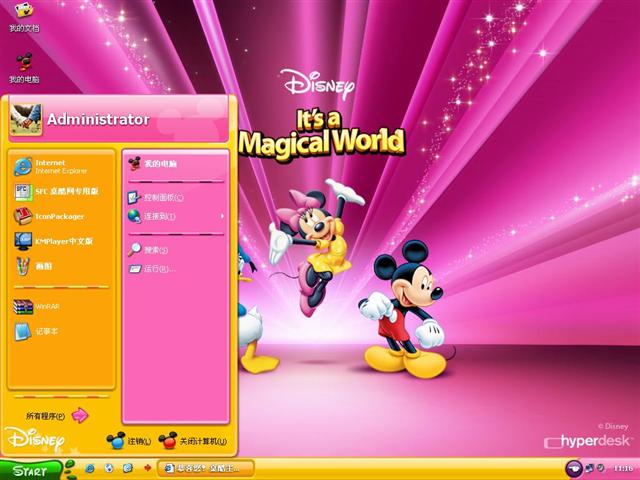The width and height of the screenshot is (640, 480).
Task: Click the globe quick launch icon
Action: [x=109, y=468]
